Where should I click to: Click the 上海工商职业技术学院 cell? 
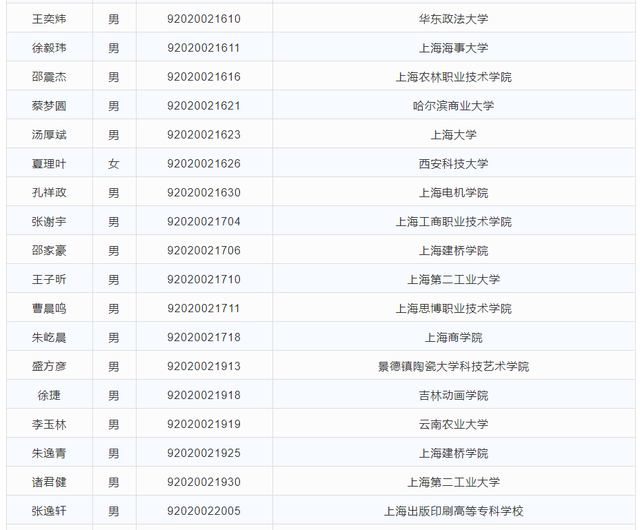(453, 222)
